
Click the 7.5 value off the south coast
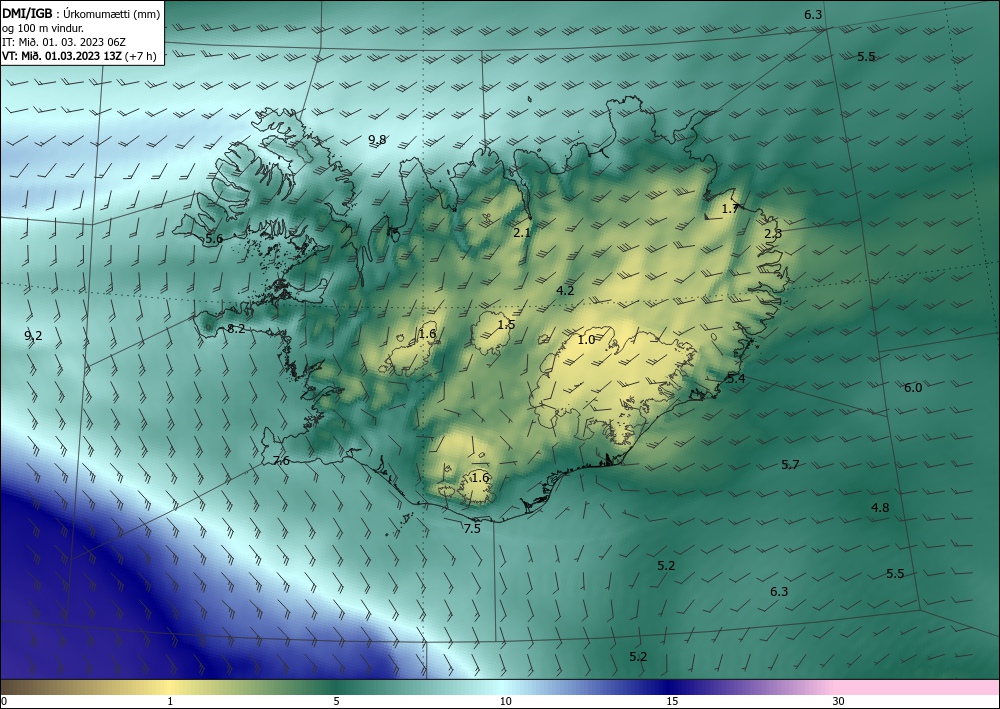[x=472, y=529]
